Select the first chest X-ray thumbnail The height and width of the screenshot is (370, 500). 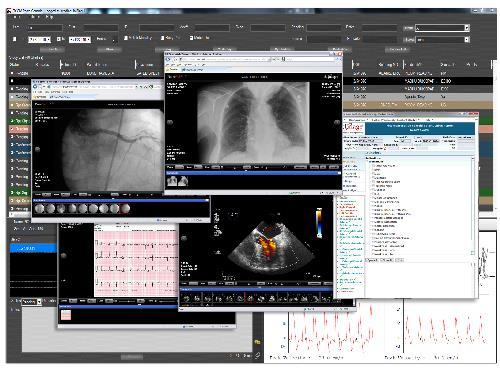(172, 181)
